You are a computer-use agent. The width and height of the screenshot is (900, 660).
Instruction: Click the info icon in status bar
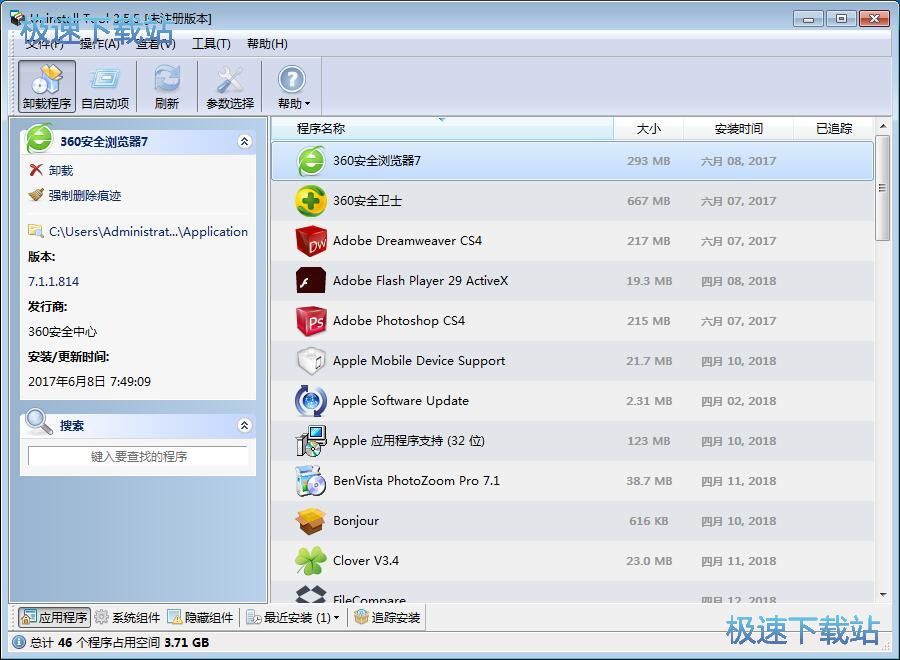[x=19, y=642]
